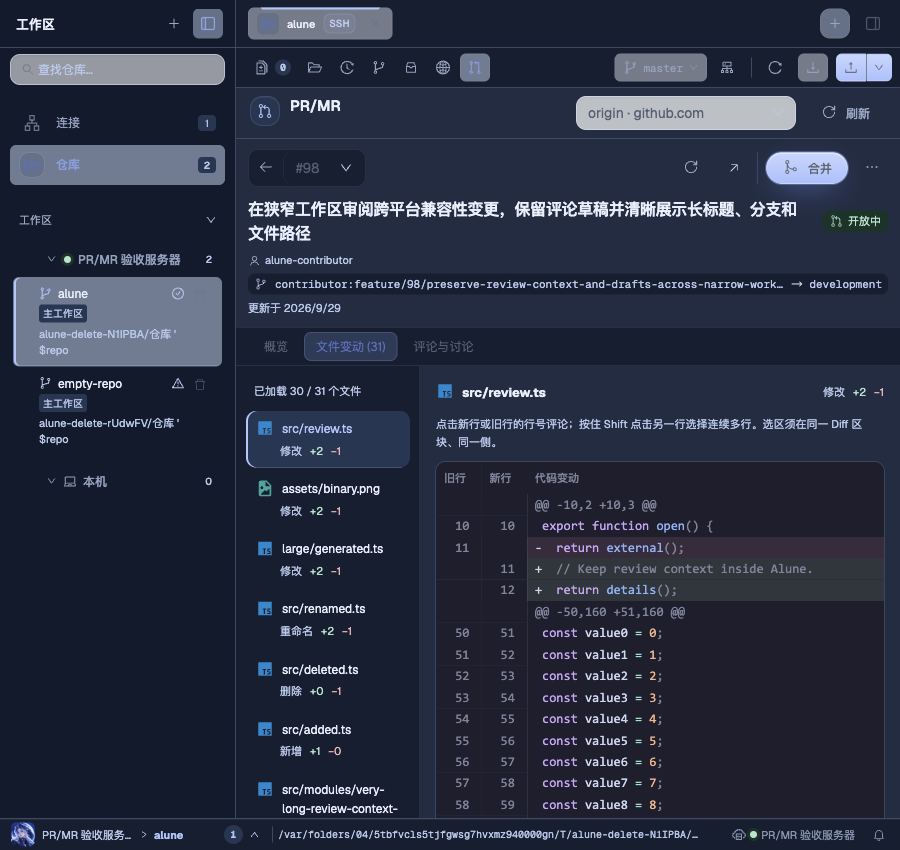Click the checkmark circle icon on alune row

[x=178, y=293]
